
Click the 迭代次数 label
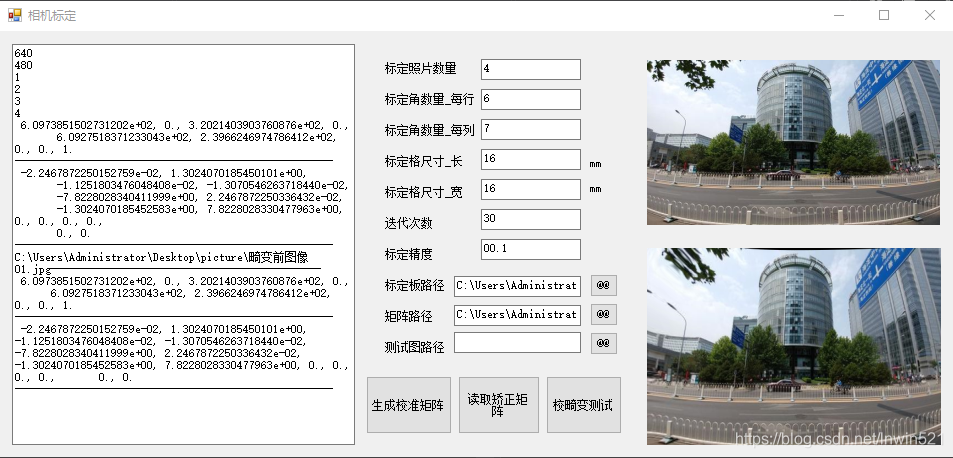408,223
